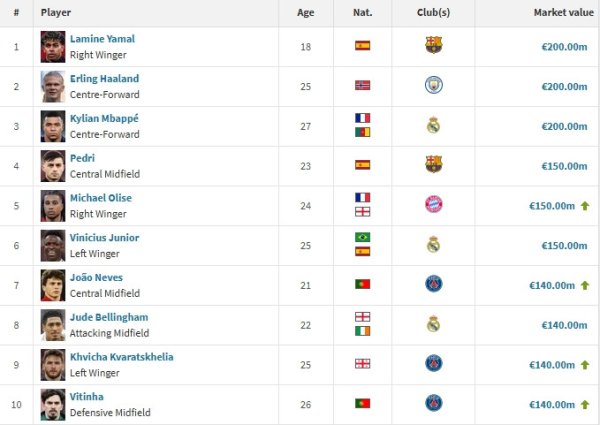Click Brazil flag in Vinicius Junior row

362,237
